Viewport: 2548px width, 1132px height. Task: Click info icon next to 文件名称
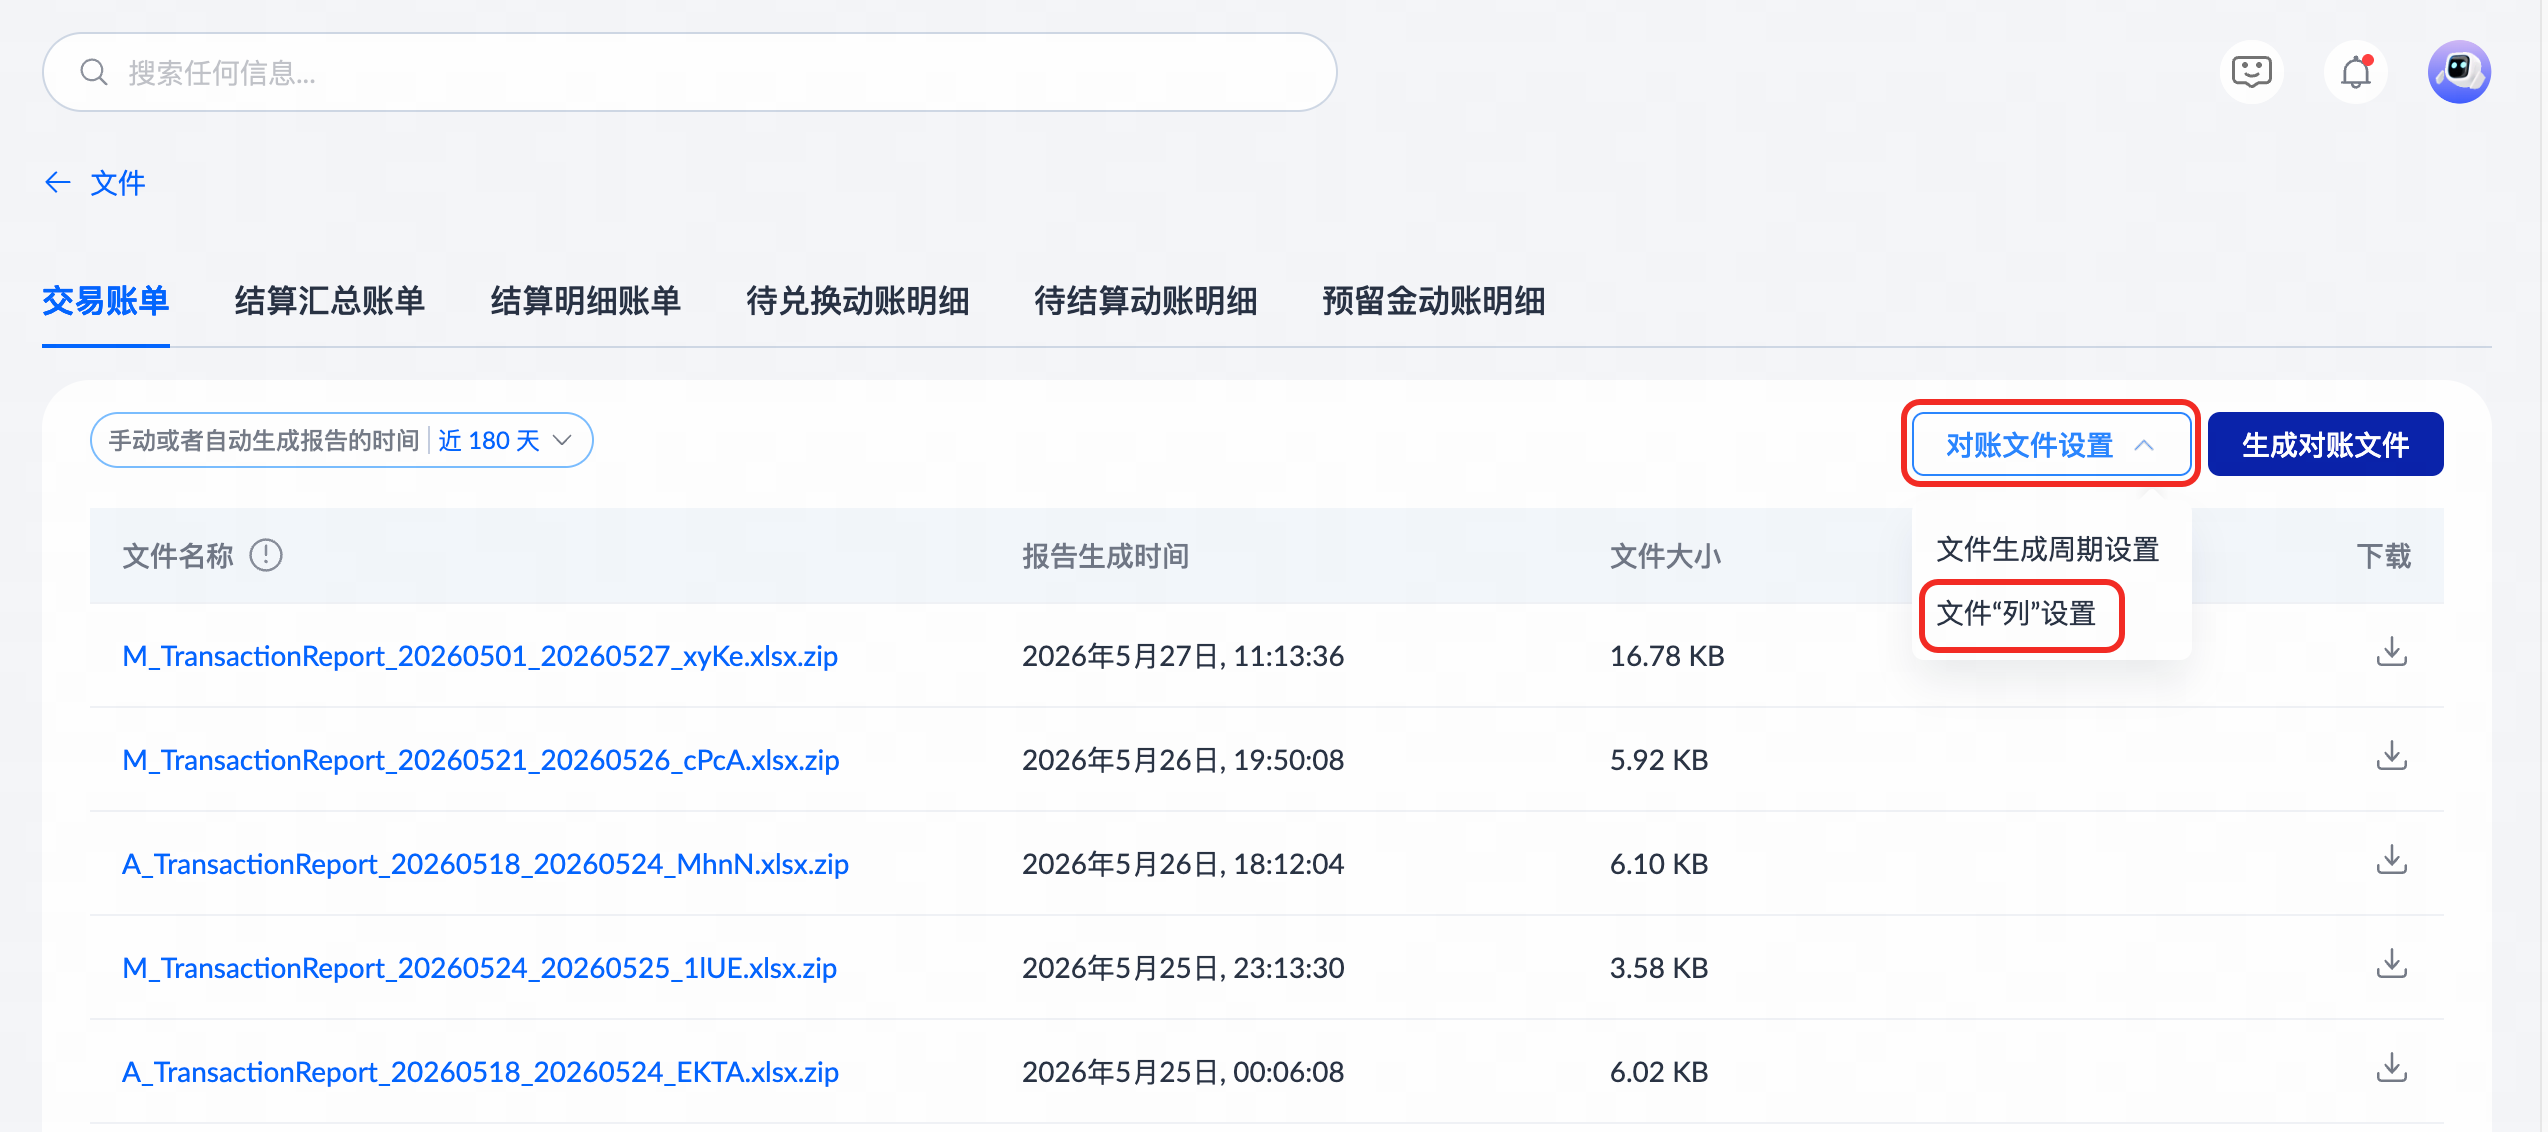pos(266,555)
